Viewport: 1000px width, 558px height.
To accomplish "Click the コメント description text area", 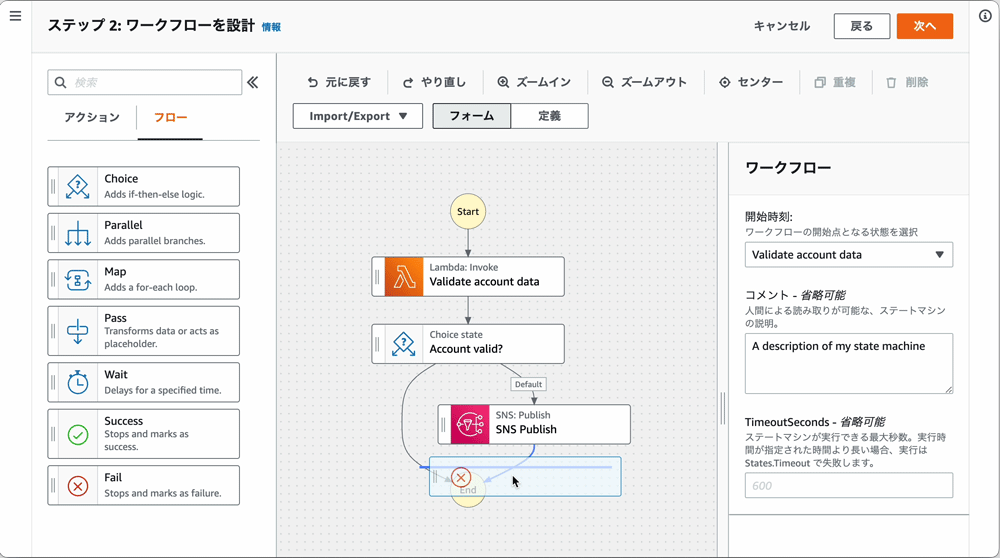I will pyautogui.click(x=849, y=363).
